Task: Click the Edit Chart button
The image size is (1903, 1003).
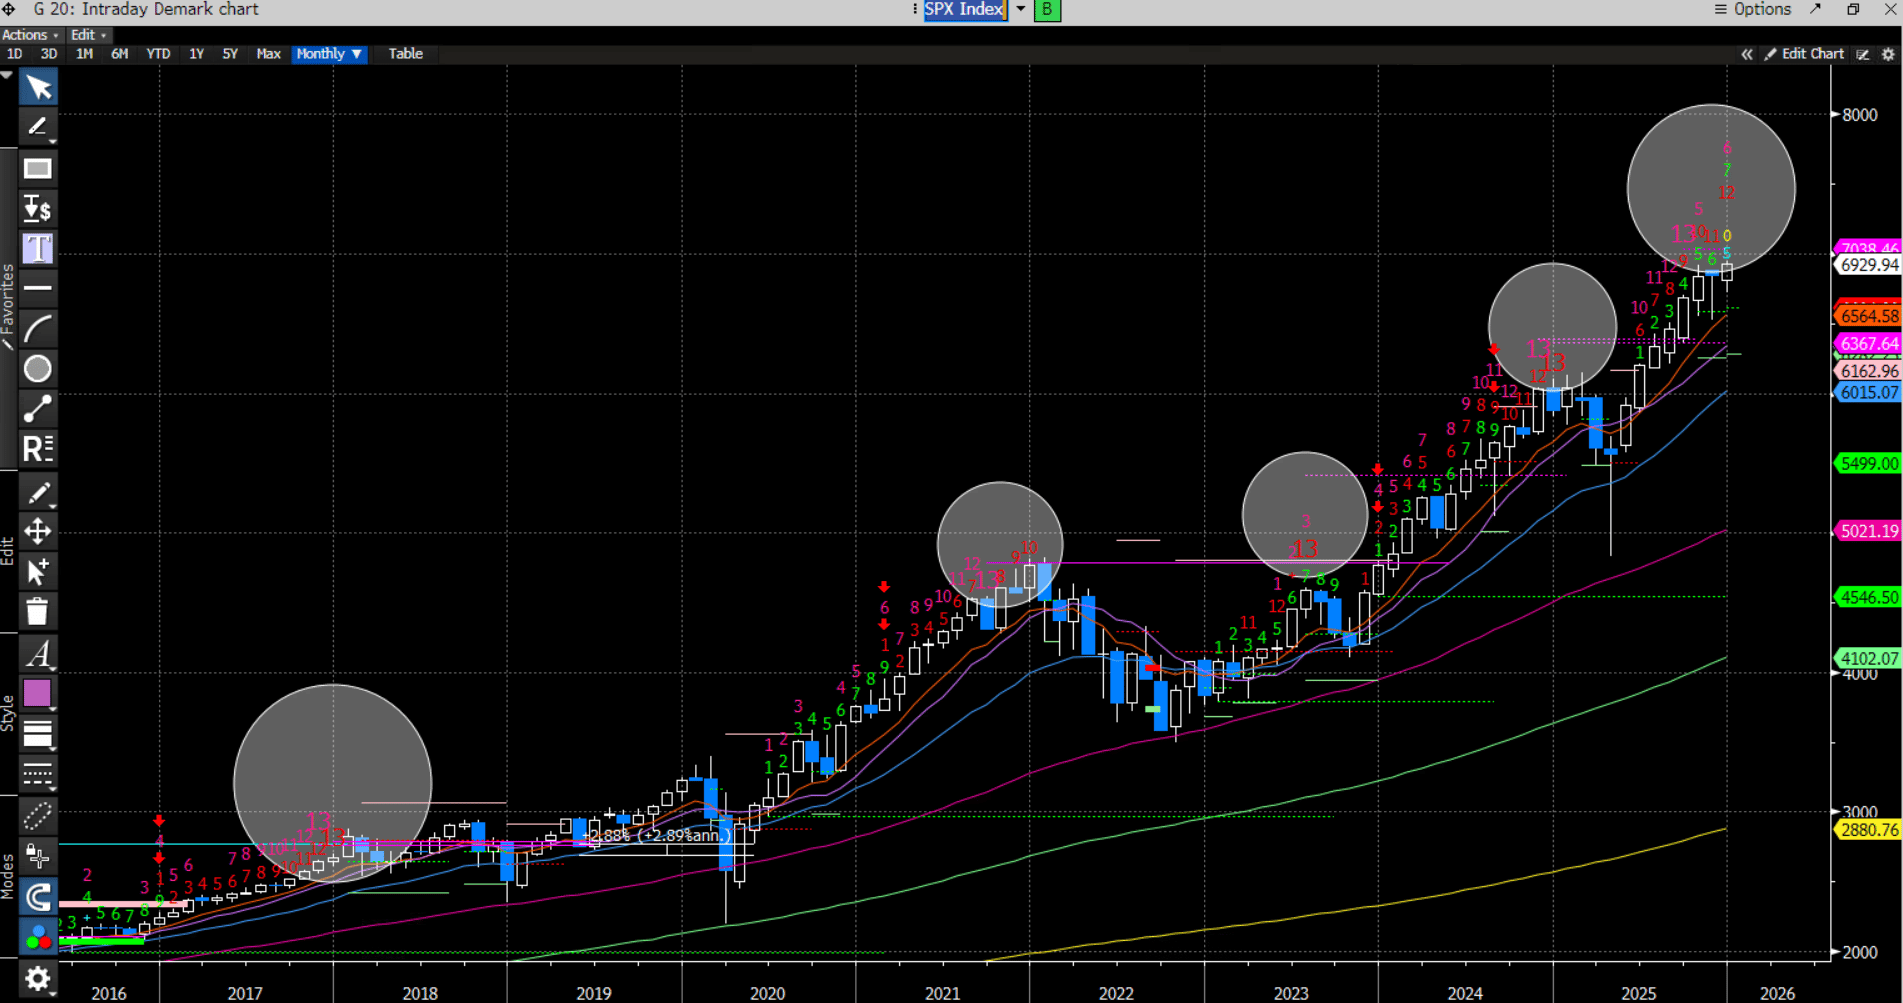Action: (1805, 54)
